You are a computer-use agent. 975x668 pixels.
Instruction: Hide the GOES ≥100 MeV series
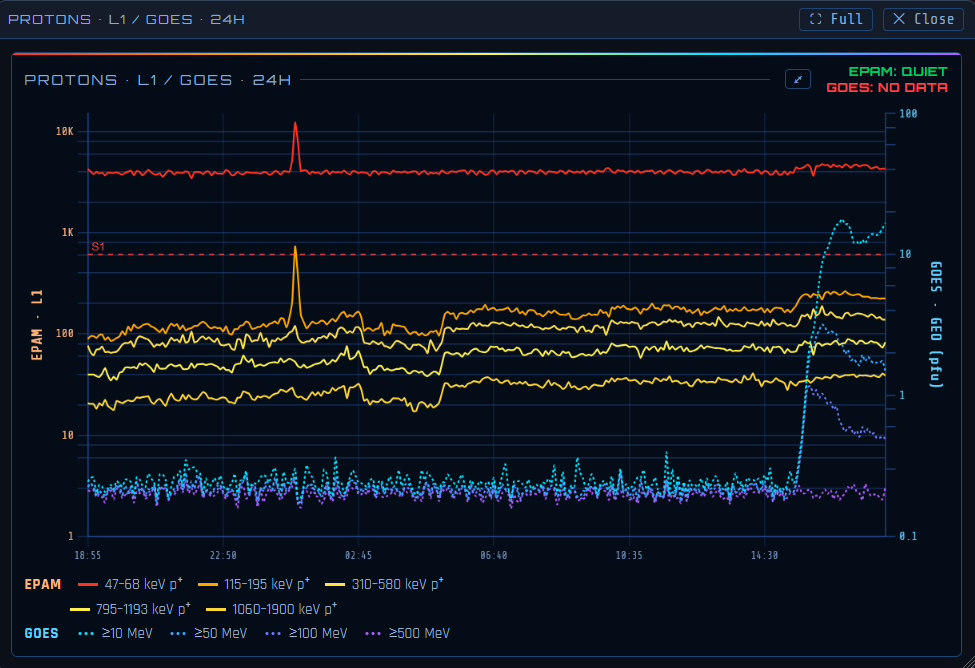click(306, 633)
